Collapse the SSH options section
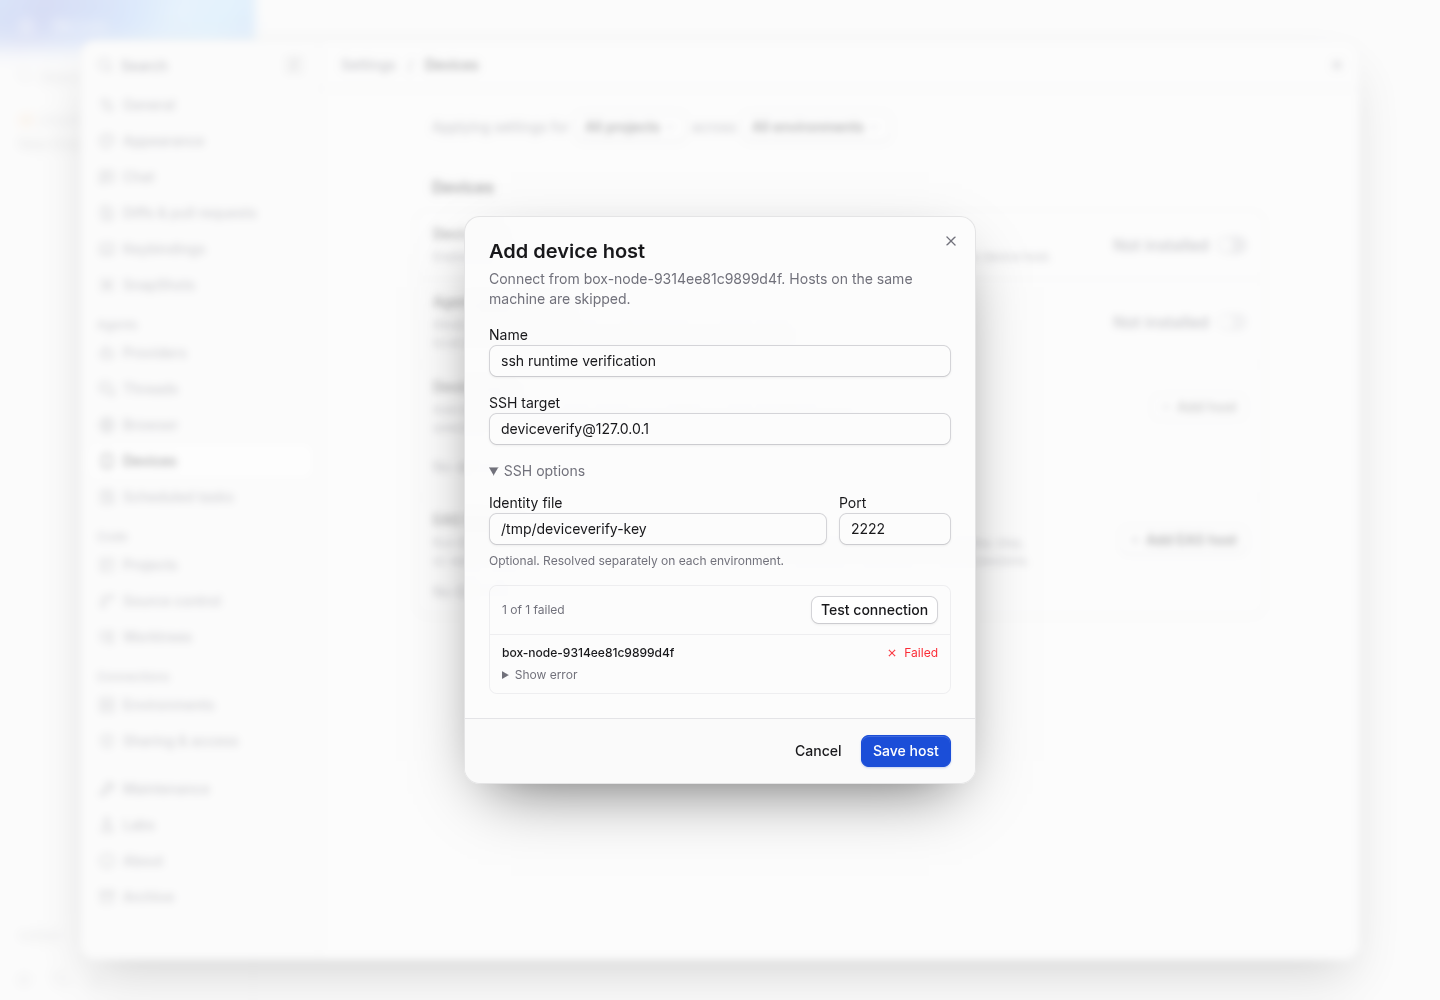1440x1000 pixels. click(537, 471)
